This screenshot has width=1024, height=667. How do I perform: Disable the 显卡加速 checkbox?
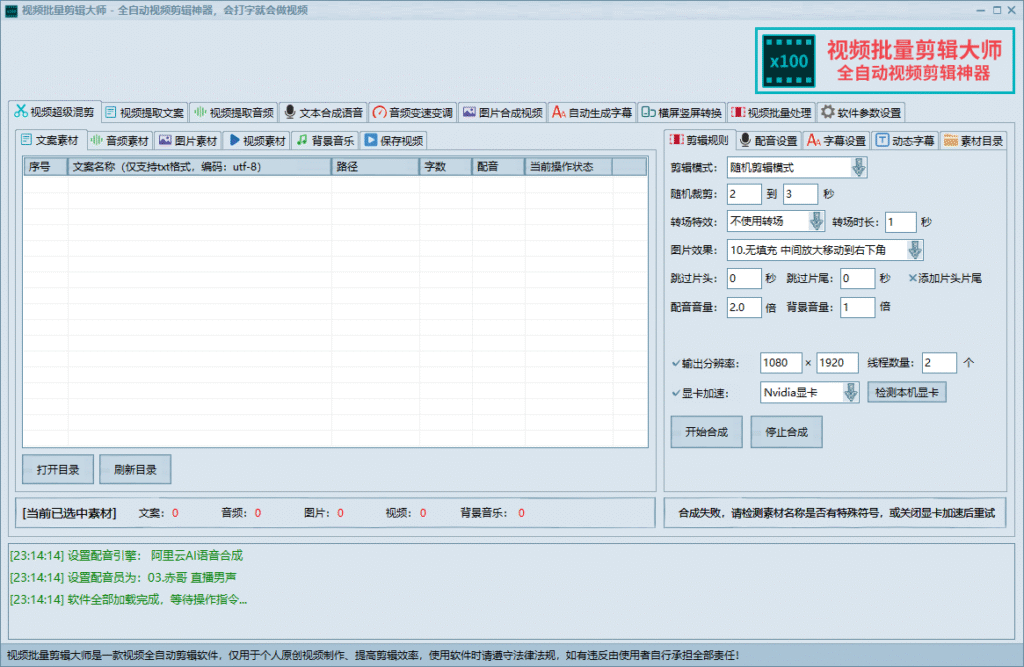[x=676, y=393]
